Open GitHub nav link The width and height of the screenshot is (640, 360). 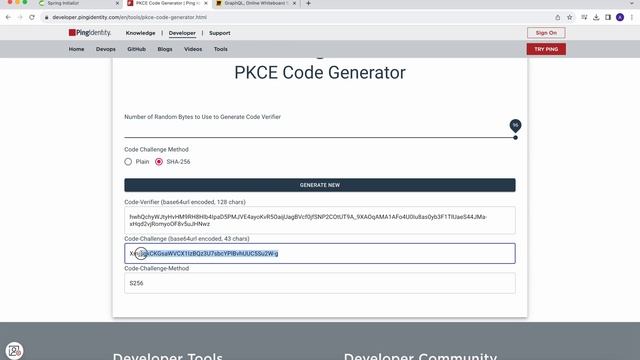(136, 49)
